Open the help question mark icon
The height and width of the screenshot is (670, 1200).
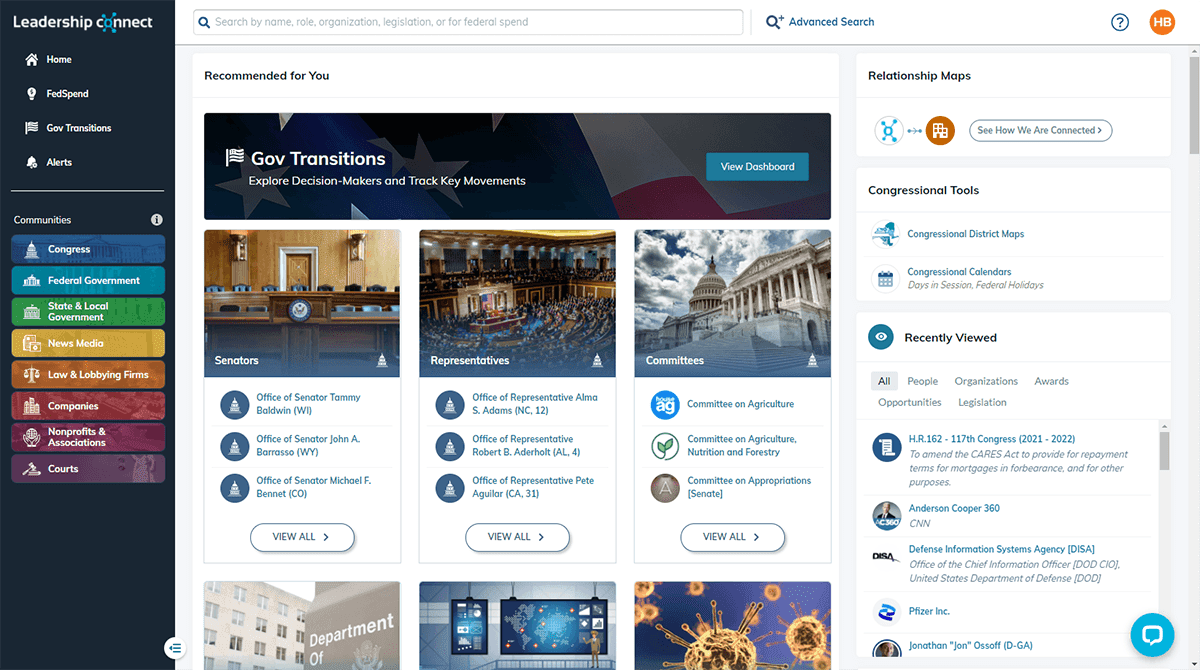coord(1120,22)
